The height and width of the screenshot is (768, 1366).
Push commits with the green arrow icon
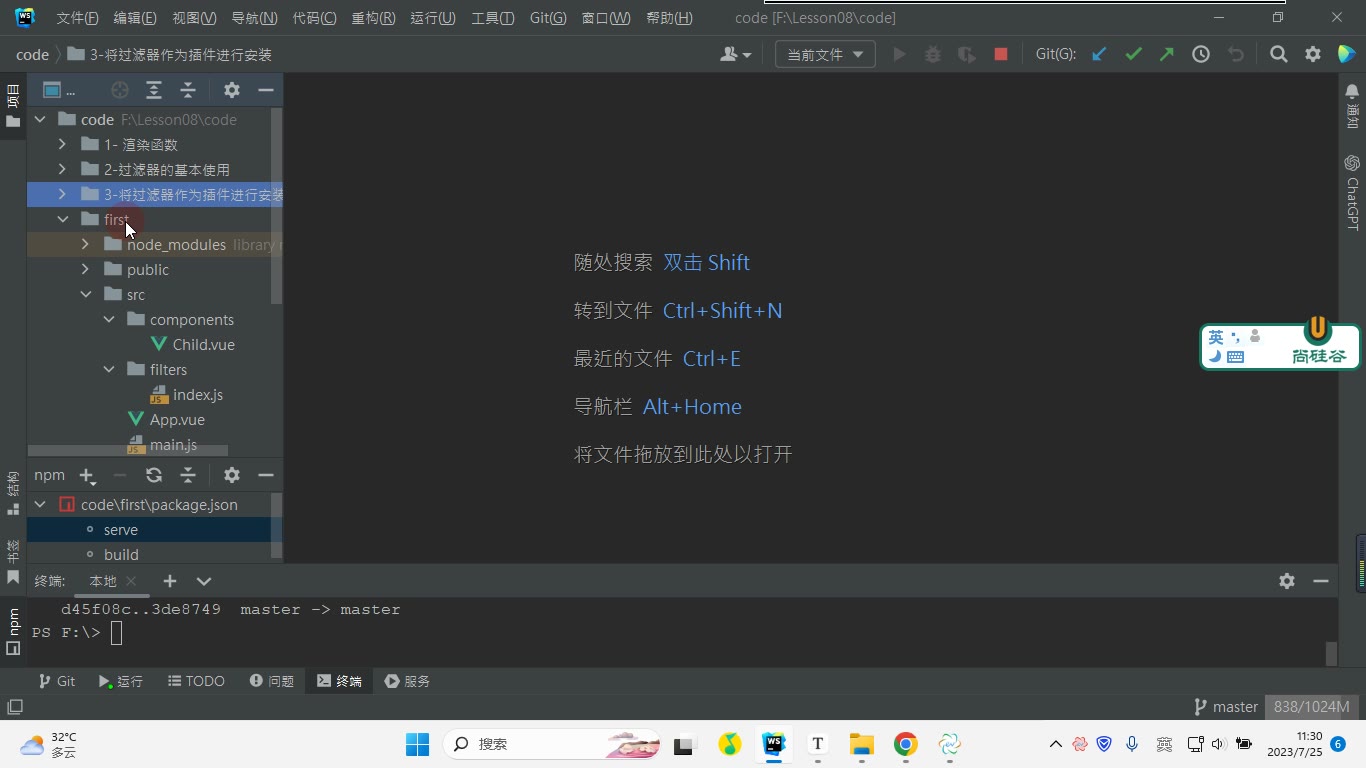[x=1167, y=55]
